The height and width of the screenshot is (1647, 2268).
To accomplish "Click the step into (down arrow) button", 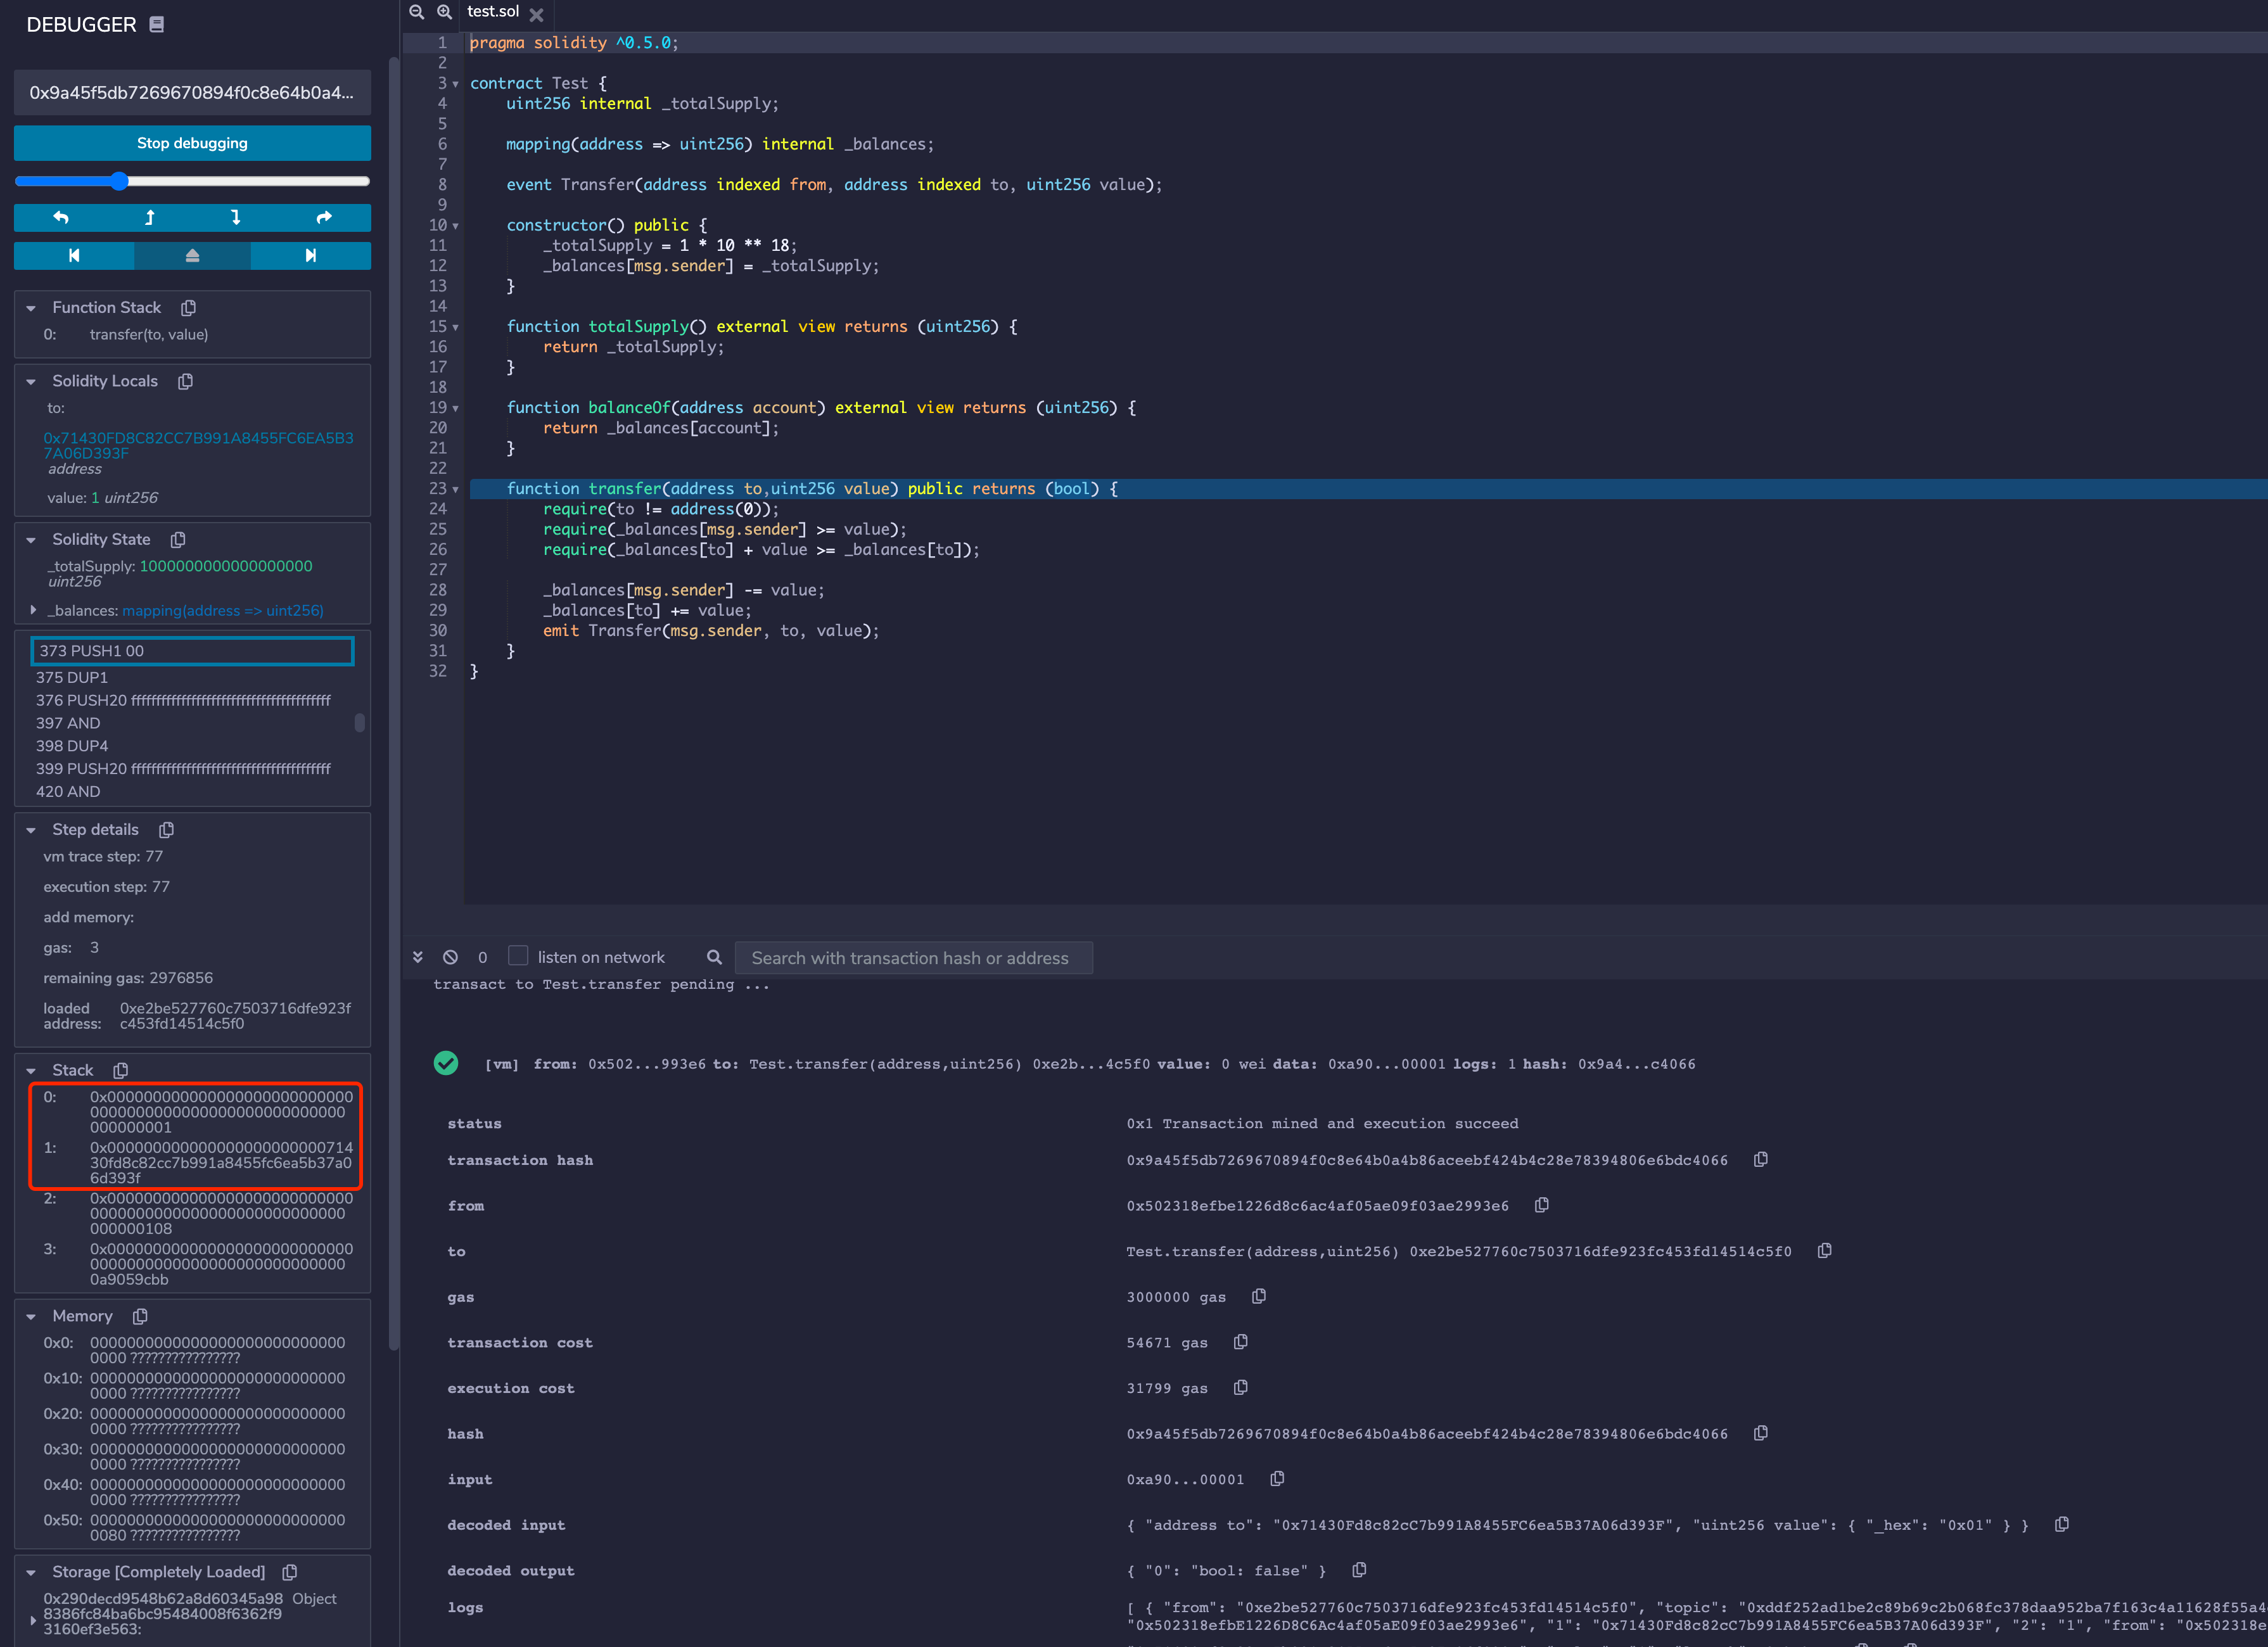I will point(236,217).
